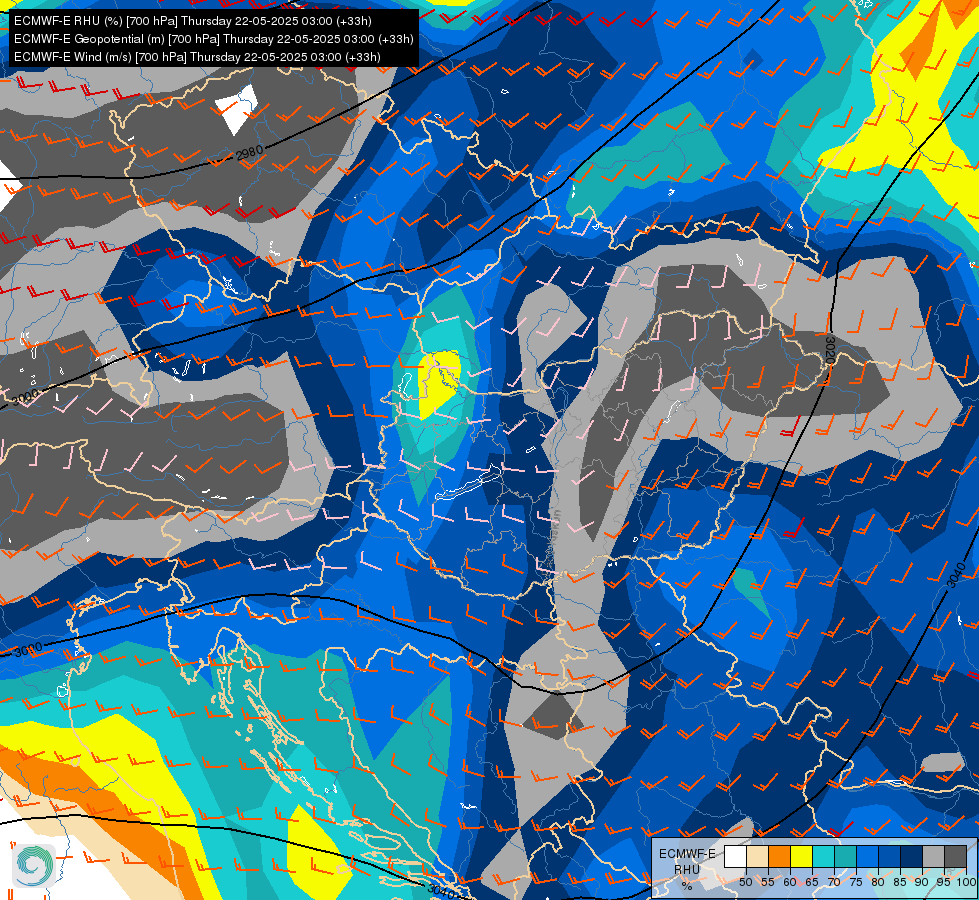Click the legend tick label 55
Image resolution: width=979 pixels, height=900 pixels.
[x=768, y=882]
